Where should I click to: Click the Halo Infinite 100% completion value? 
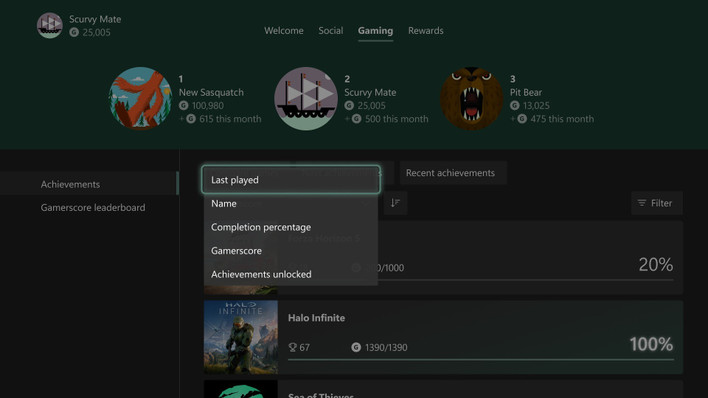click(x=651, y=344)
